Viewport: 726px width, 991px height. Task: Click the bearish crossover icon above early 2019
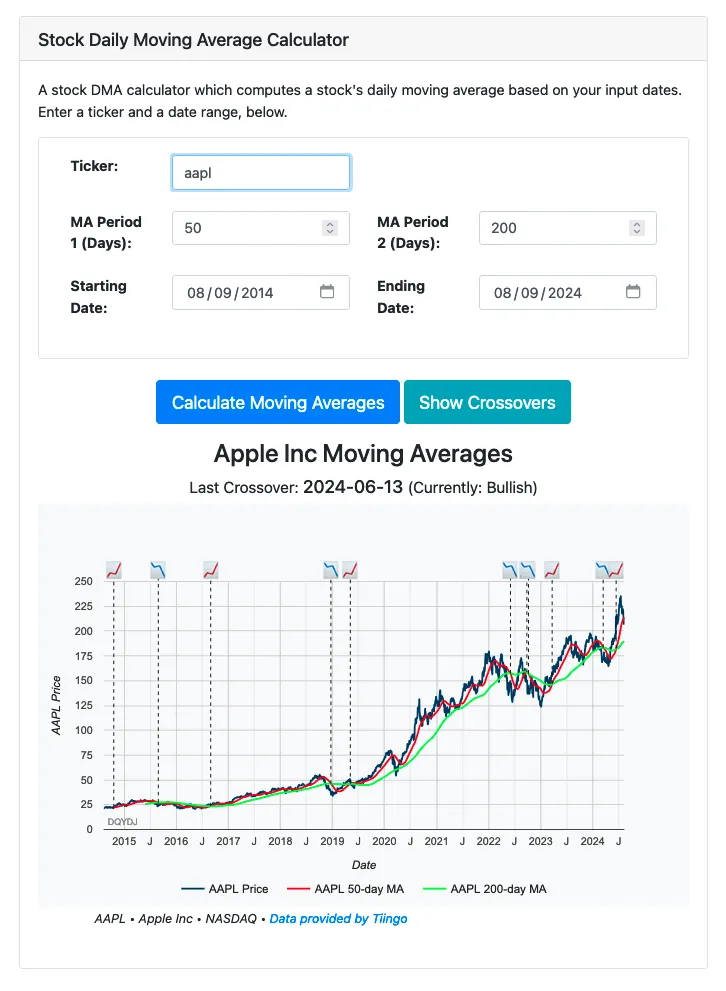329,567
